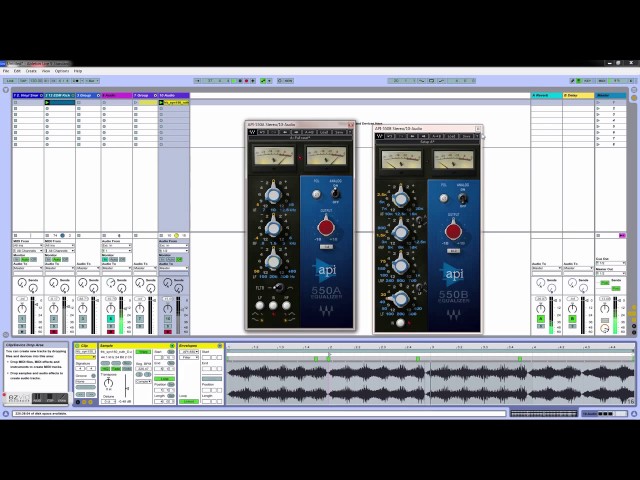Image resolution: width=640 pixels, height=480 pixels.
Task: Toggle the Warp button in Sample box
Action: coord(143,352)
